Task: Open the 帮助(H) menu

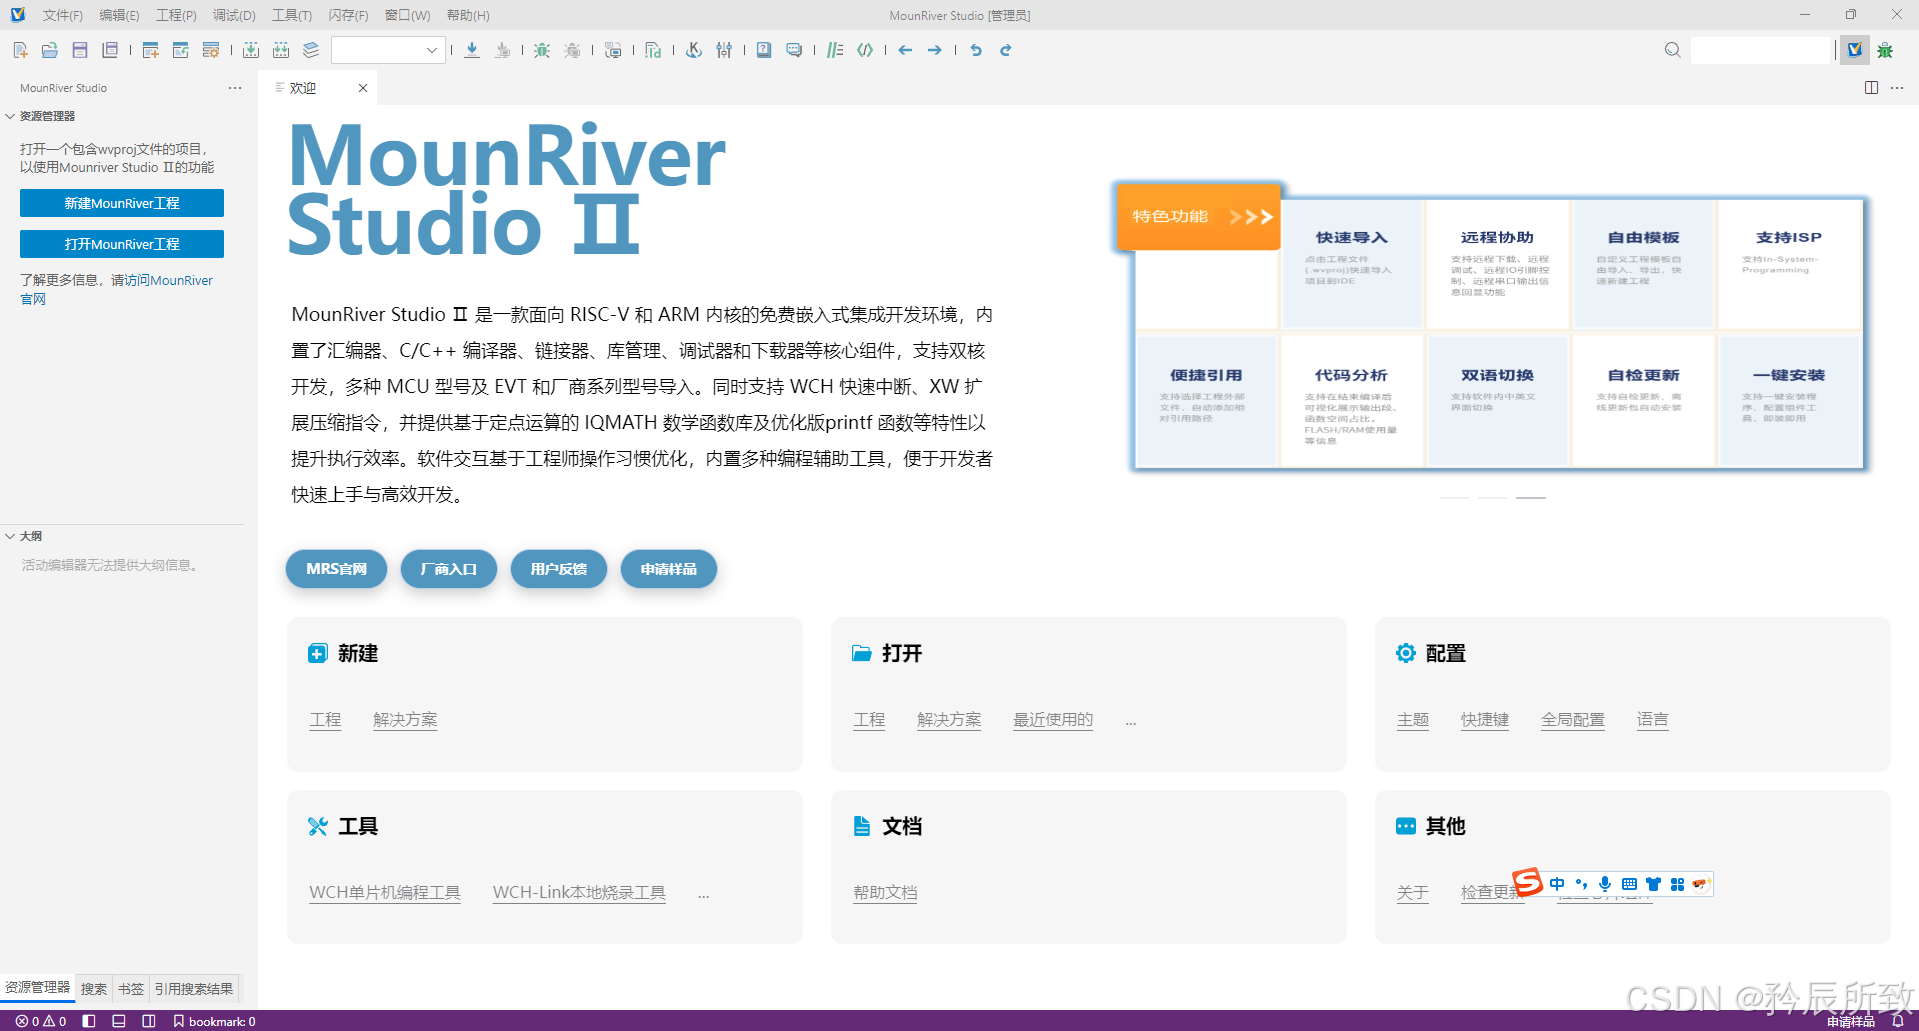Action: (468, 15)
